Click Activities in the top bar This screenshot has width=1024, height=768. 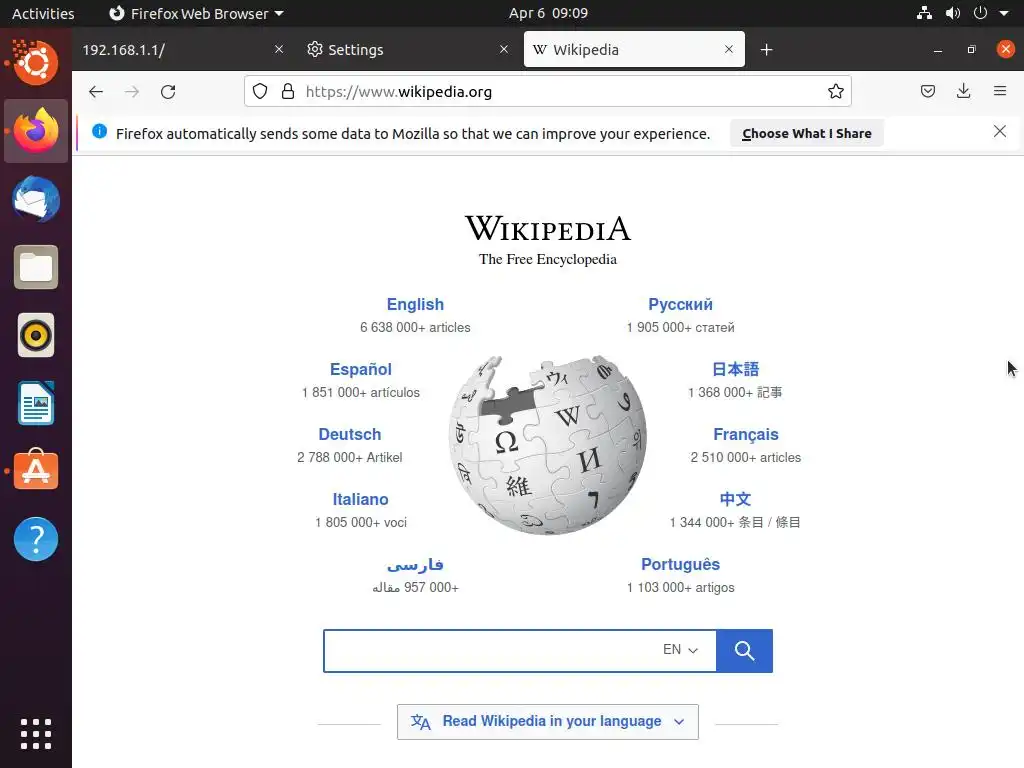tap(43, 13)
